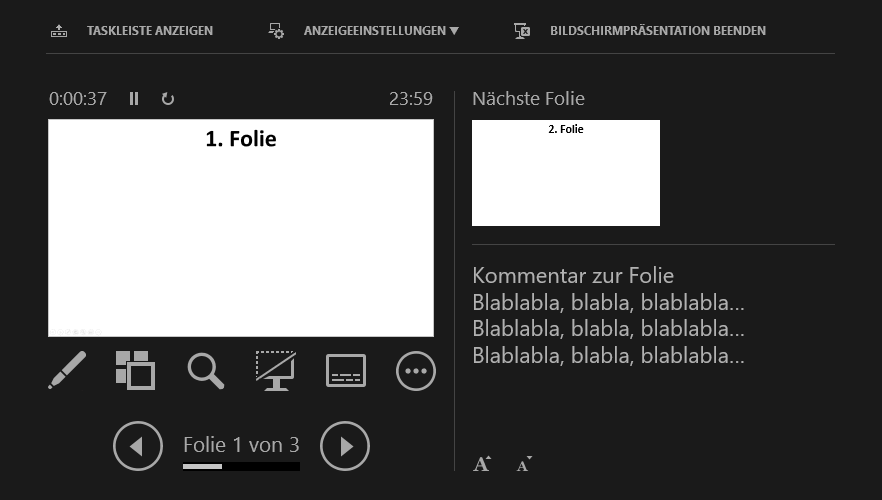The image size is (882, 500).
Task: Activate the zoom into slide magnifier
Action: click(205, 370)
